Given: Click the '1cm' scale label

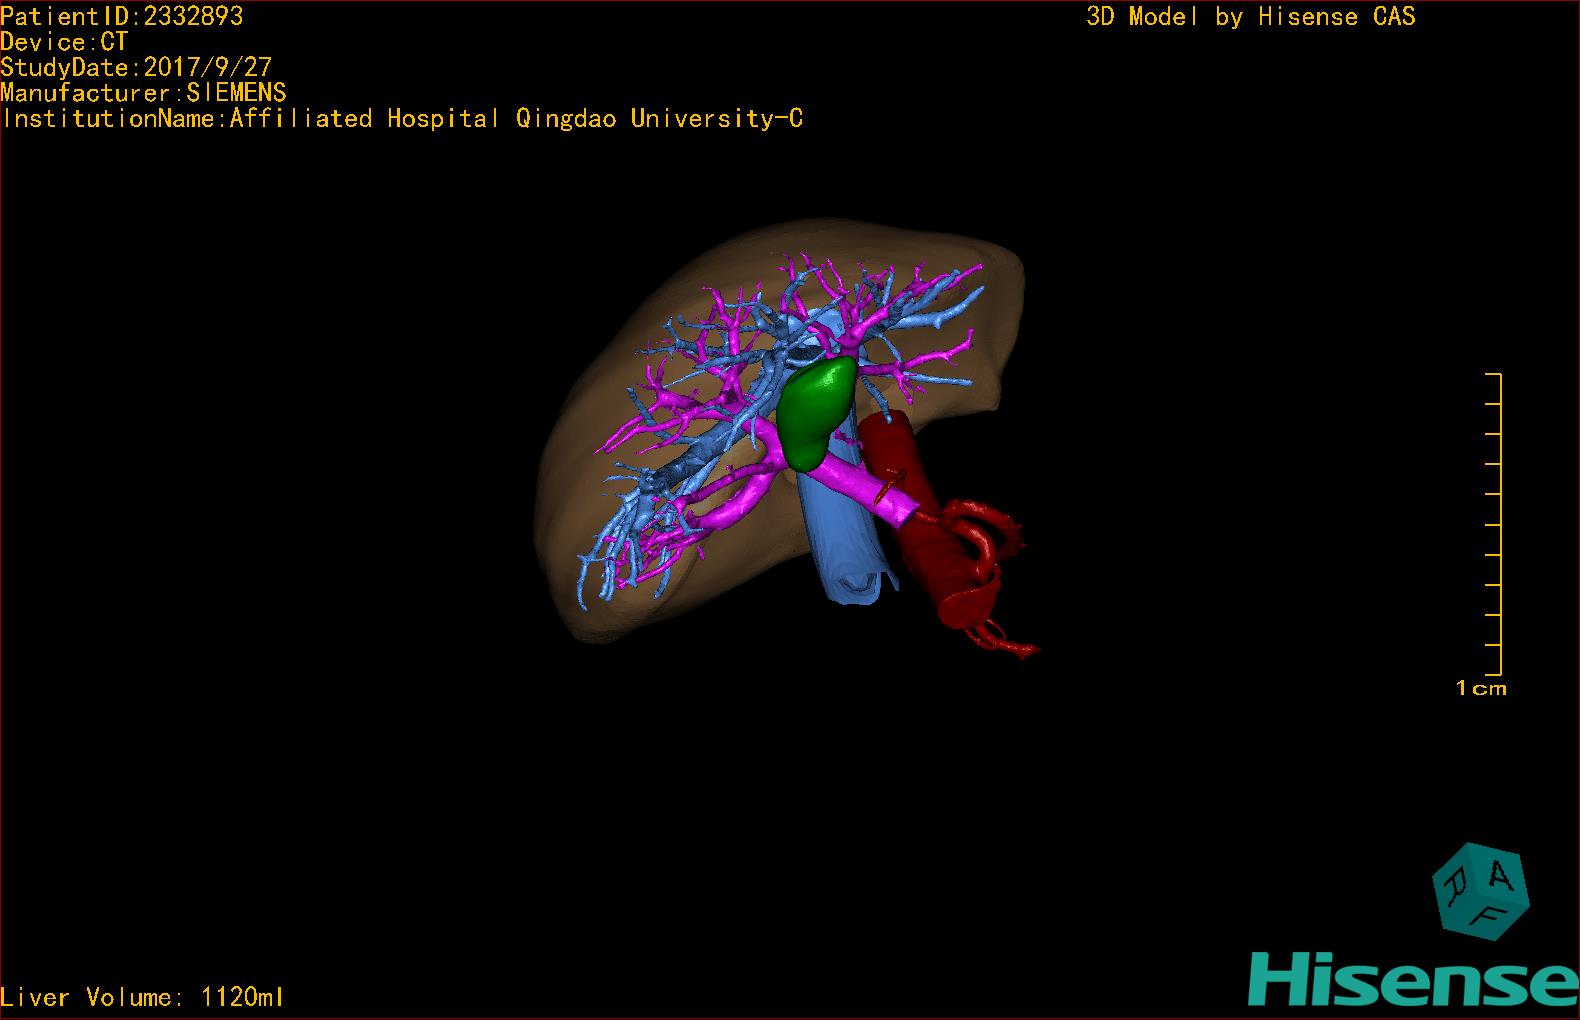Looking at the screenshot, I should (1481, 688).
